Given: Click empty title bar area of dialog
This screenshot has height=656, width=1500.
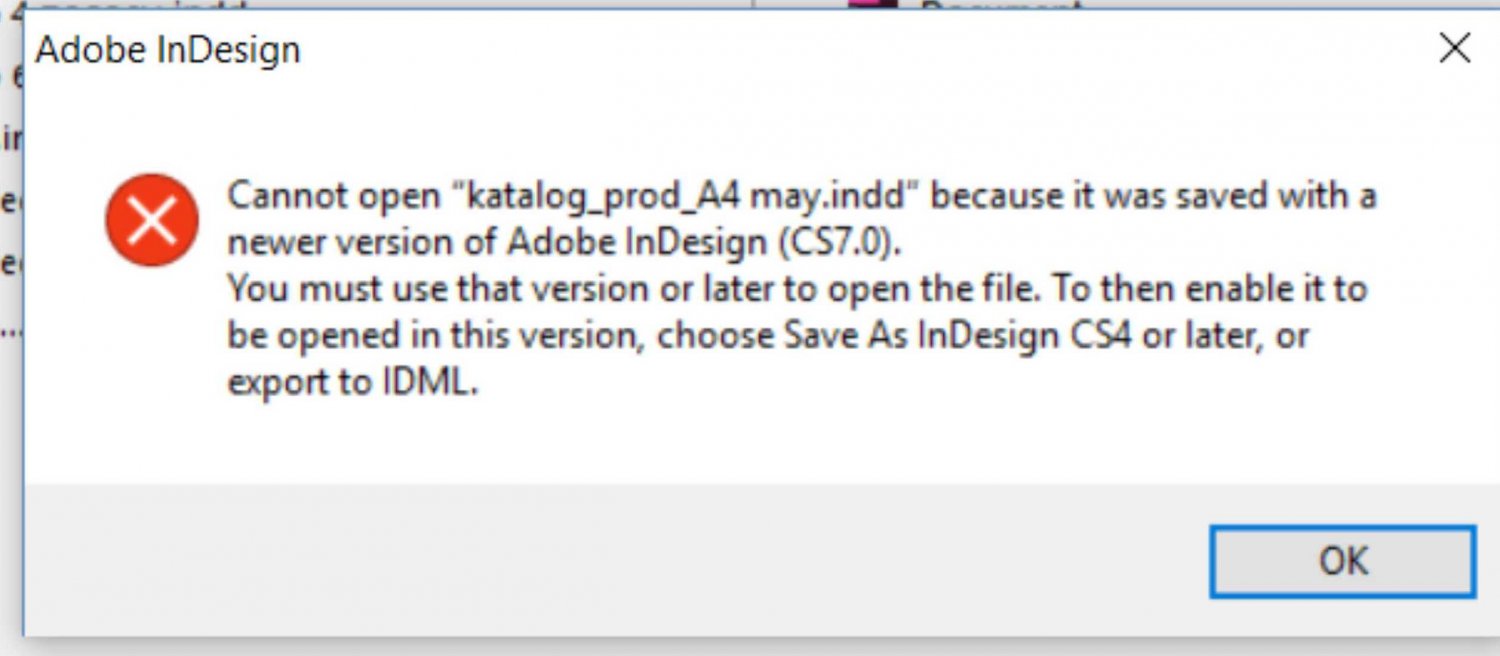Looking at the screenshot, I should [x=850, y=48].
